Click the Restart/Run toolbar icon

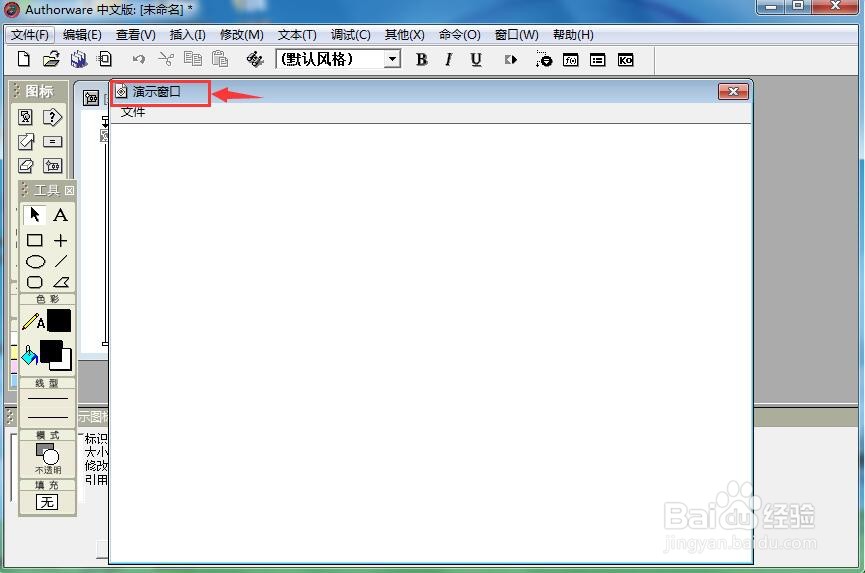[511, 60]
